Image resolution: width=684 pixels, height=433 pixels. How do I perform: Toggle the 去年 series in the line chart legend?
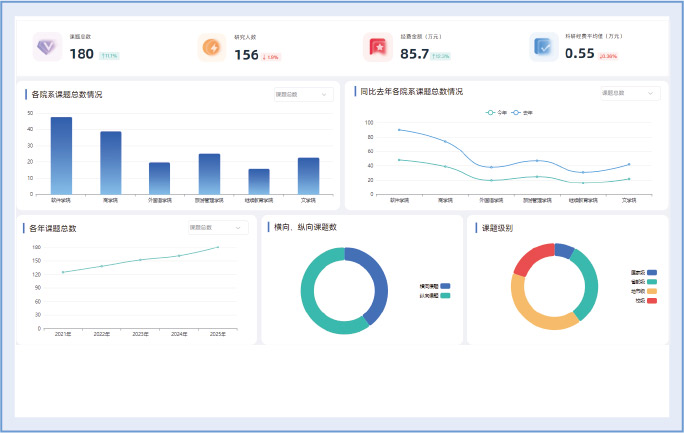tap(521, 112)
